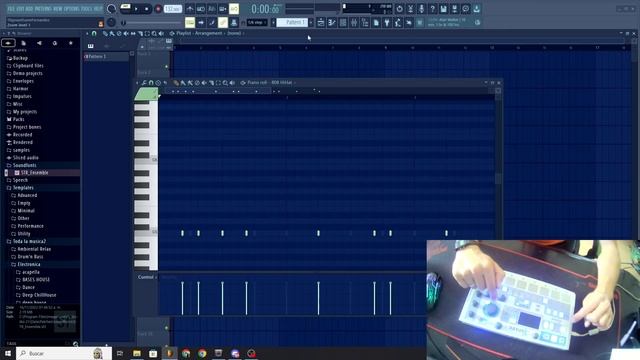Open the BASES HOUSE folder
The image size is (640, 360).
[x=36, y=280]
